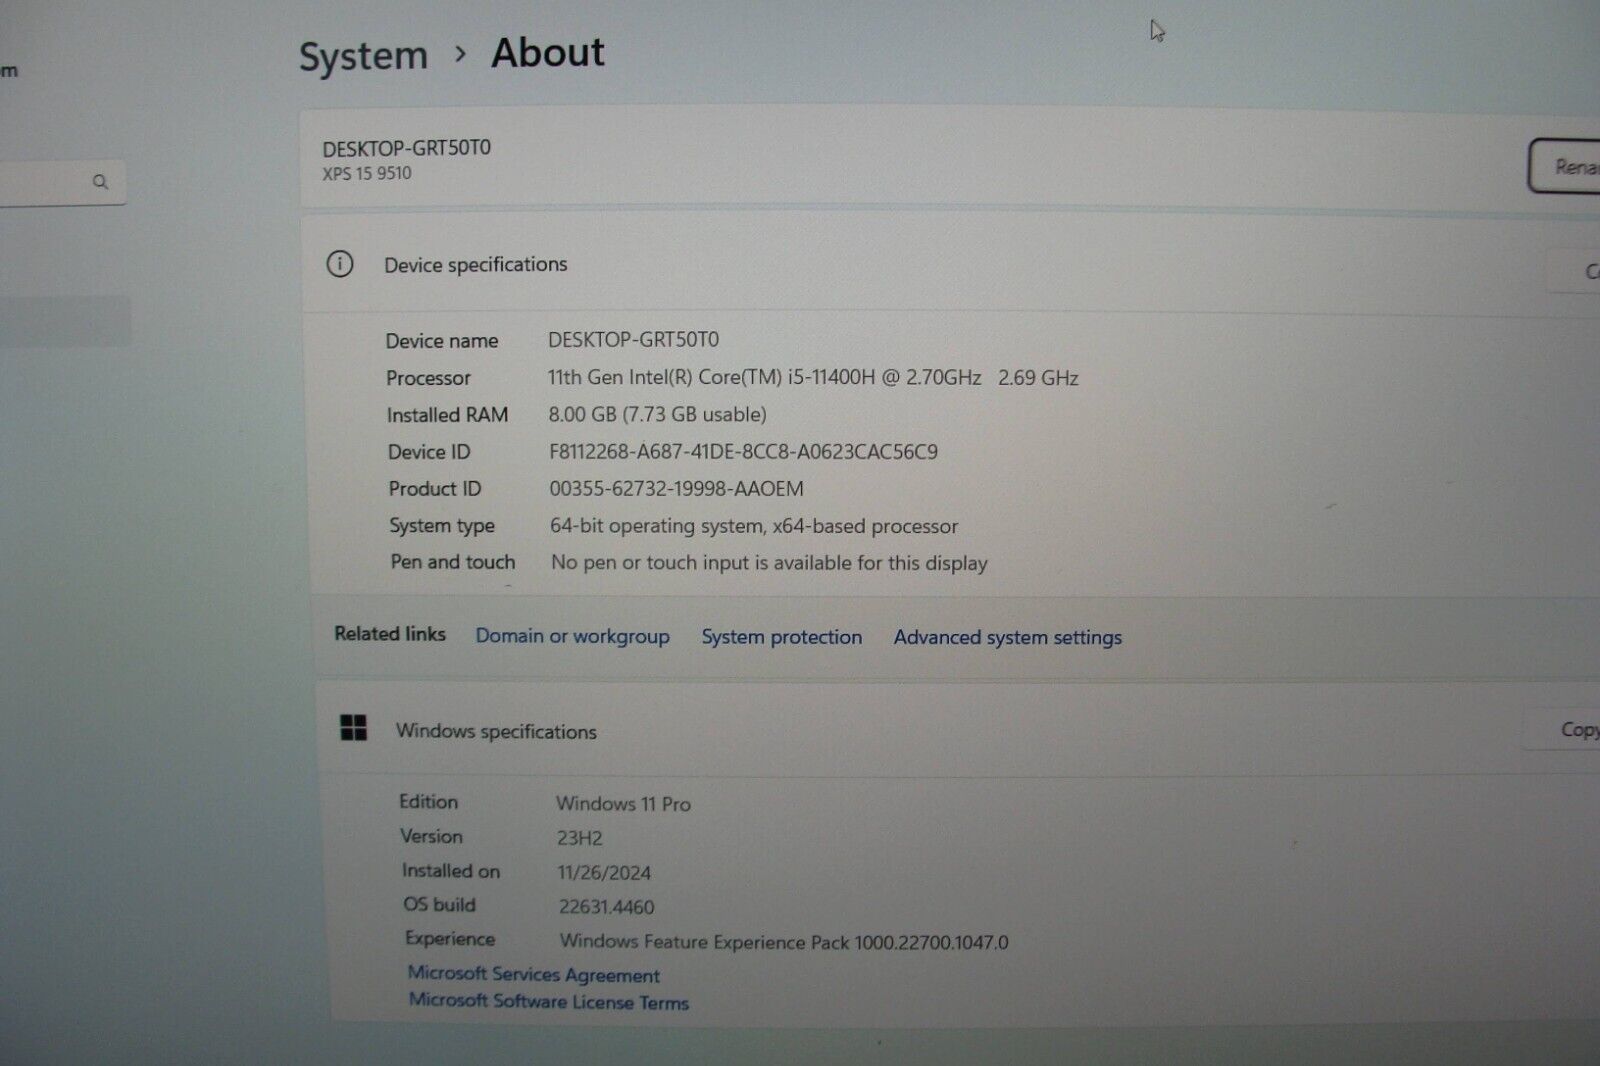Select About in the breadcrumb trail
The image size is (1600, 1066).
(x=546, y=52)
